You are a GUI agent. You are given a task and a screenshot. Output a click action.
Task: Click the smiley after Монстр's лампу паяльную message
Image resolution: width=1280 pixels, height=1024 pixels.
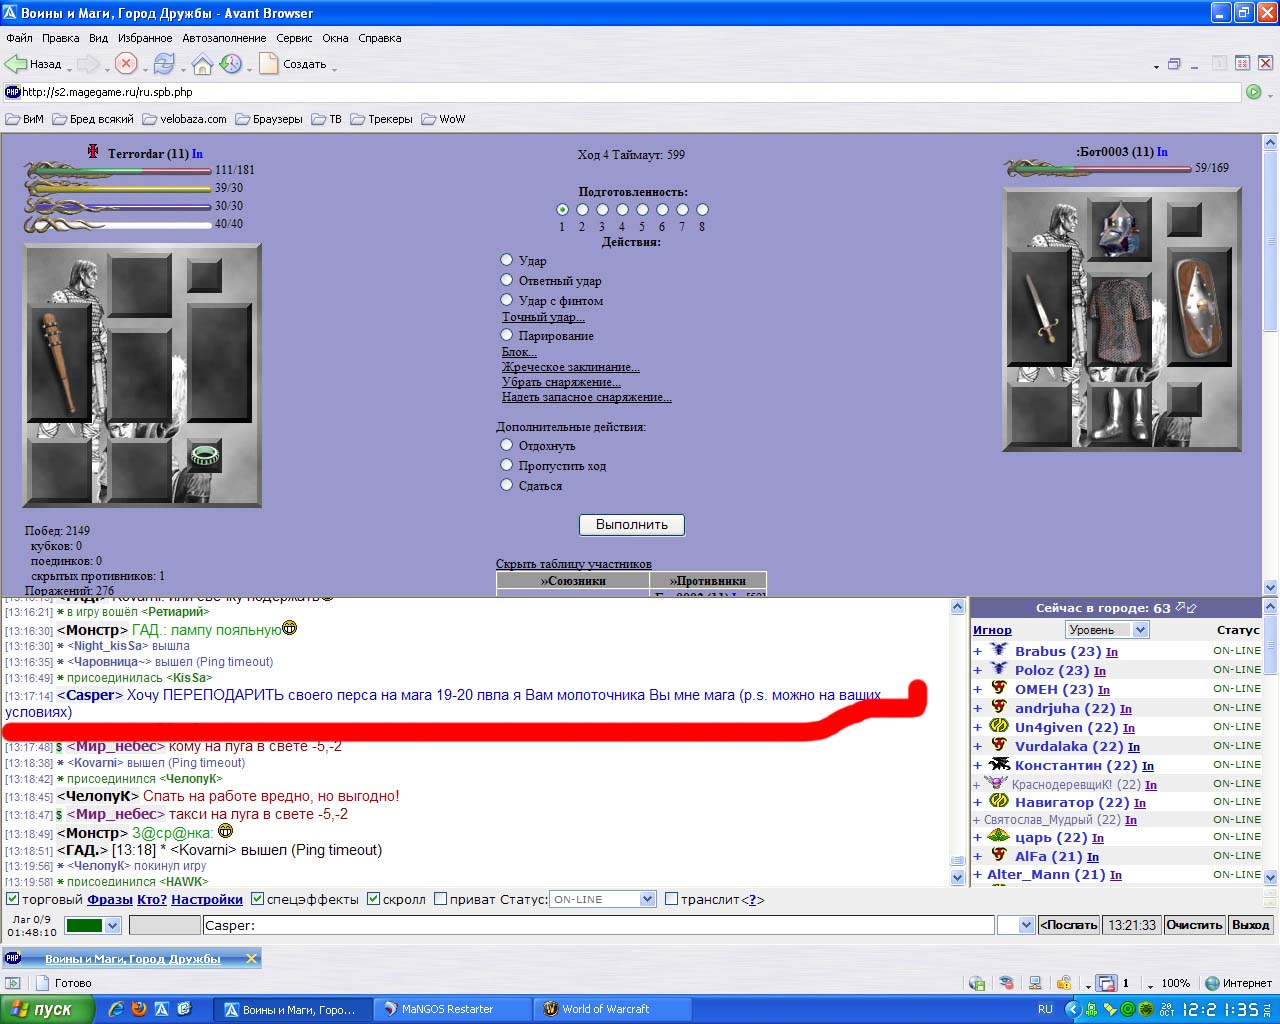click(x=290, y=629)
